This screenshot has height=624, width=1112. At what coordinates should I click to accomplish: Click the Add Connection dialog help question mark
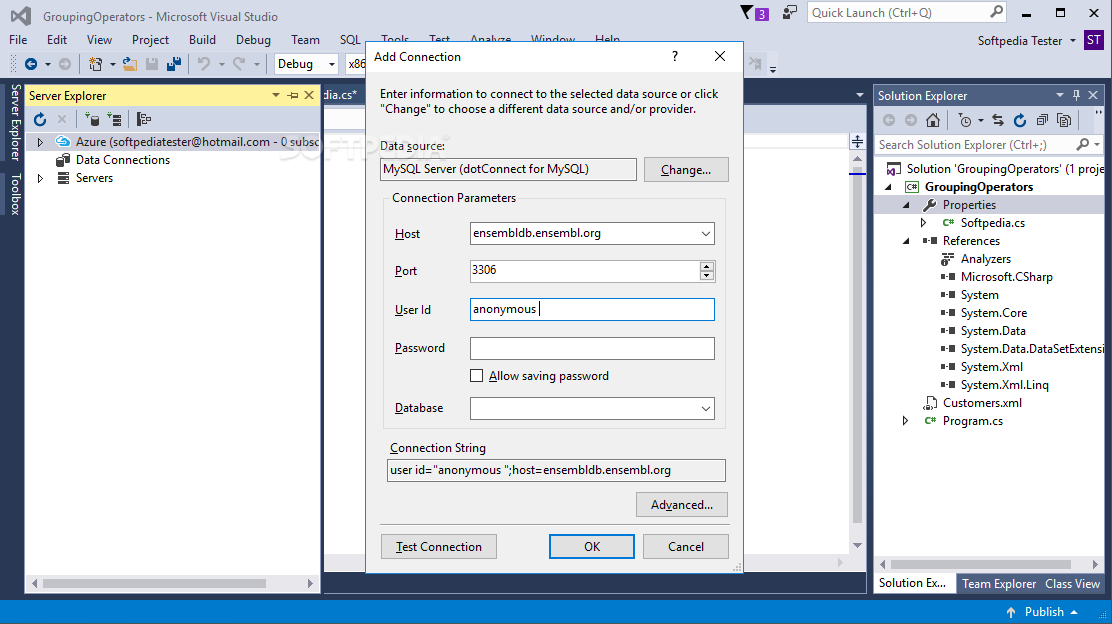pos(674,56)
